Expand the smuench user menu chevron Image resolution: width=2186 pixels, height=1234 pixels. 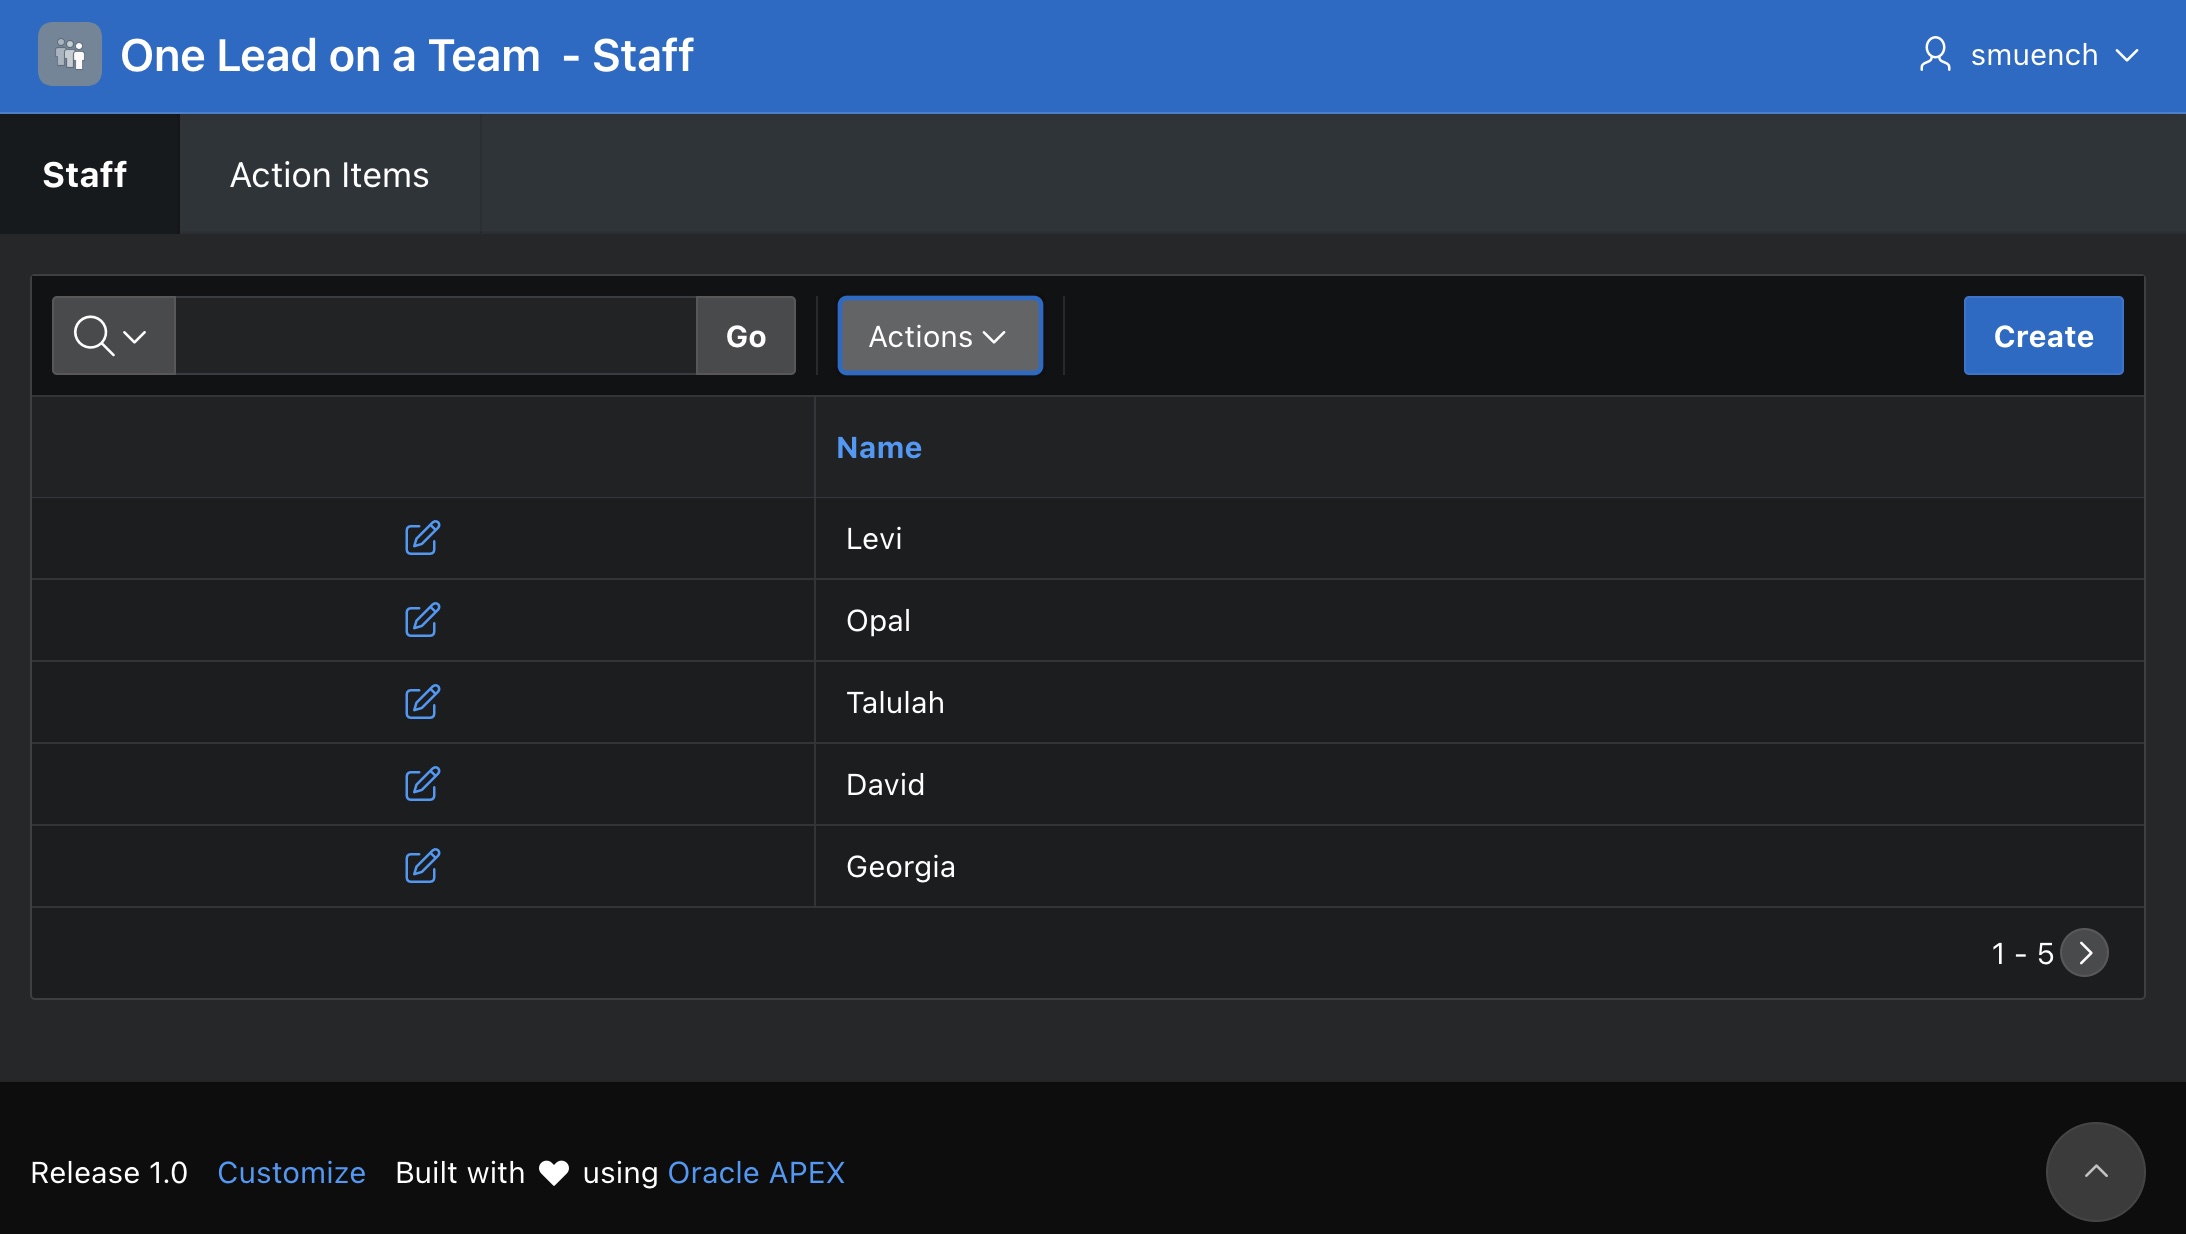click(2128, 56)
